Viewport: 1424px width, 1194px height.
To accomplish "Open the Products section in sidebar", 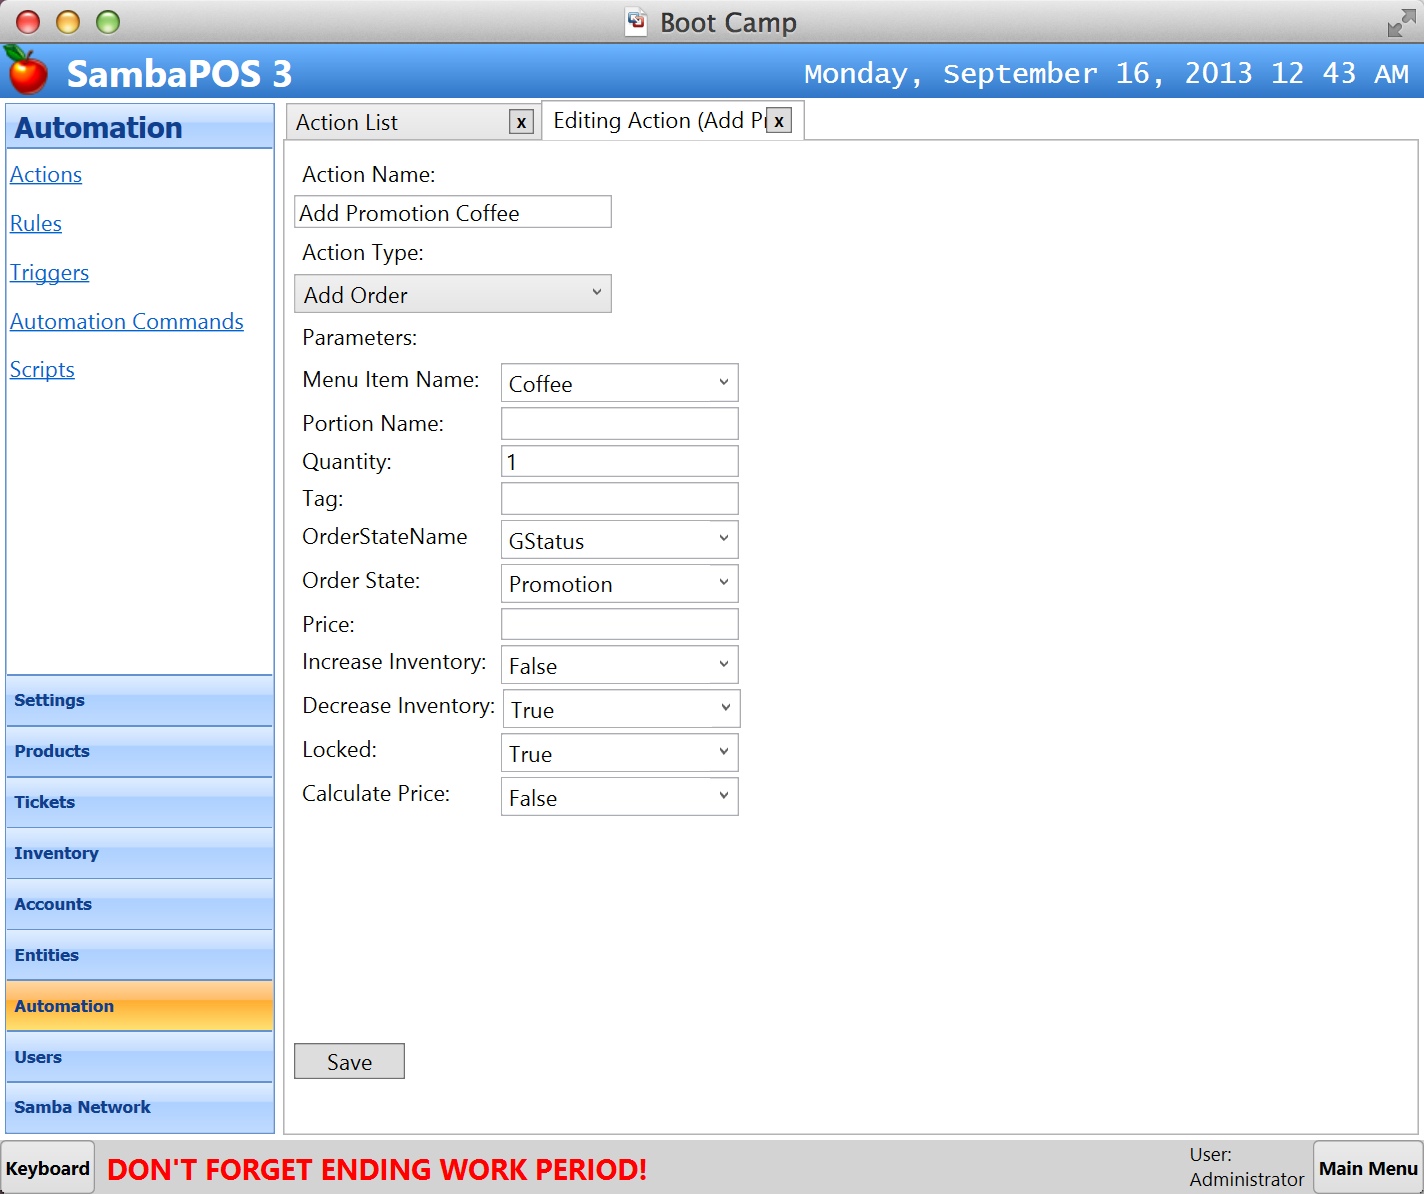I will (x=139, y=751).
